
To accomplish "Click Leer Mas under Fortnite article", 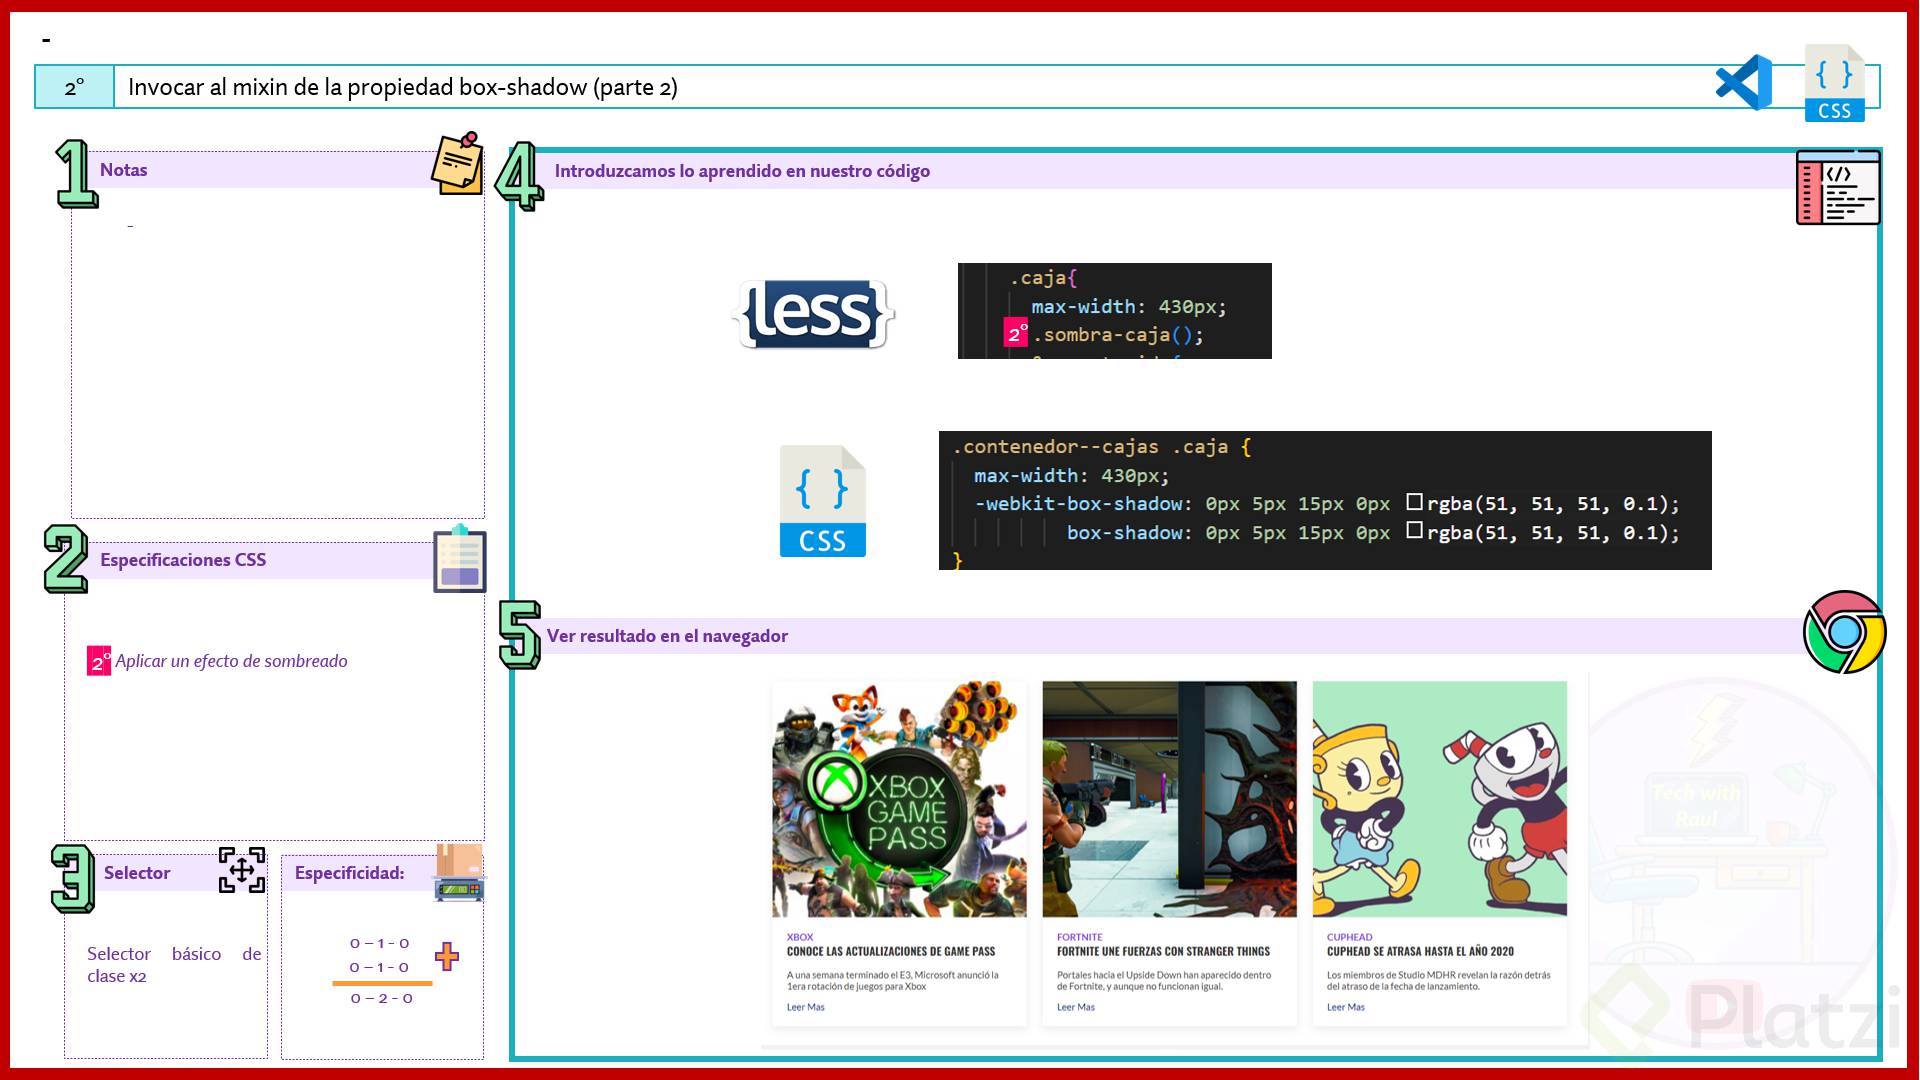I will tap(1075, 1007).
